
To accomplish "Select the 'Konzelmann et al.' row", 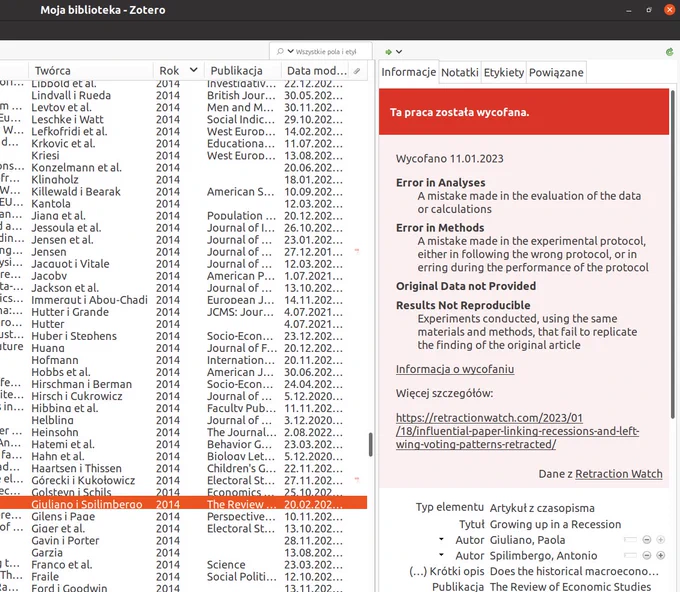I will pyautogui.click(x=183, y=167).
